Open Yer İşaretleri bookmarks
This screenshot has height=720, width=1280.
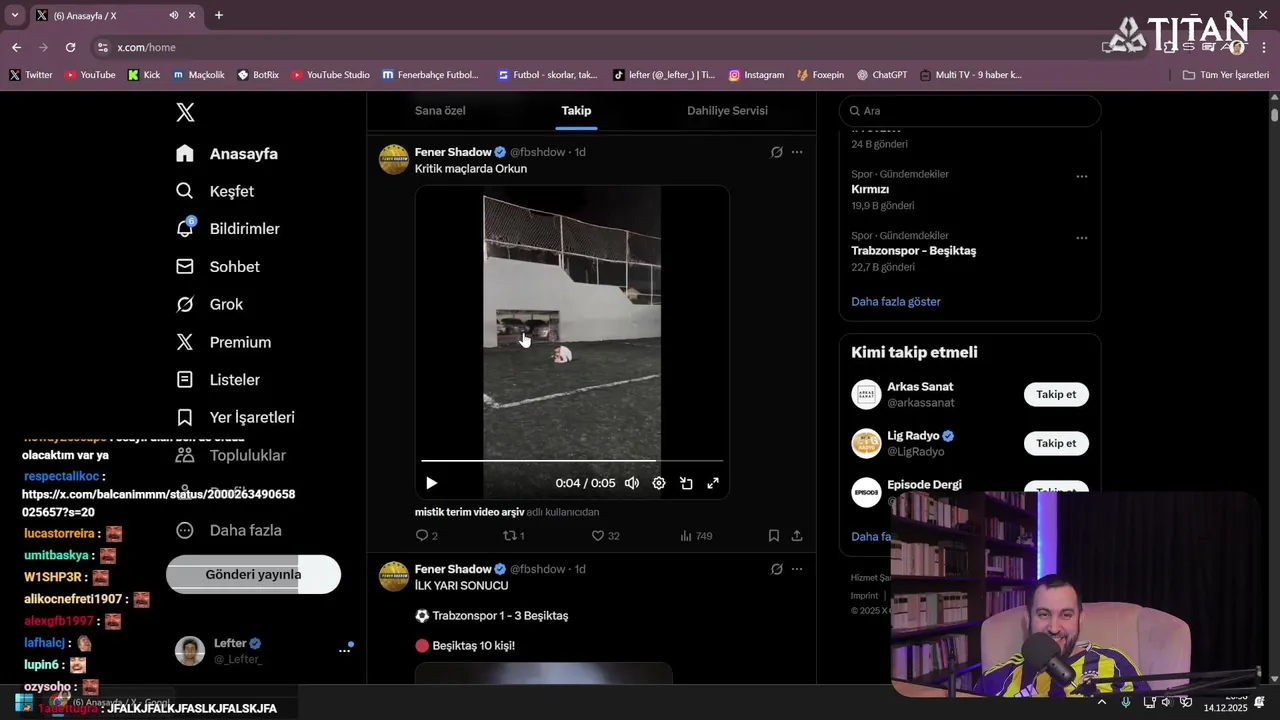tap(235, 417)
